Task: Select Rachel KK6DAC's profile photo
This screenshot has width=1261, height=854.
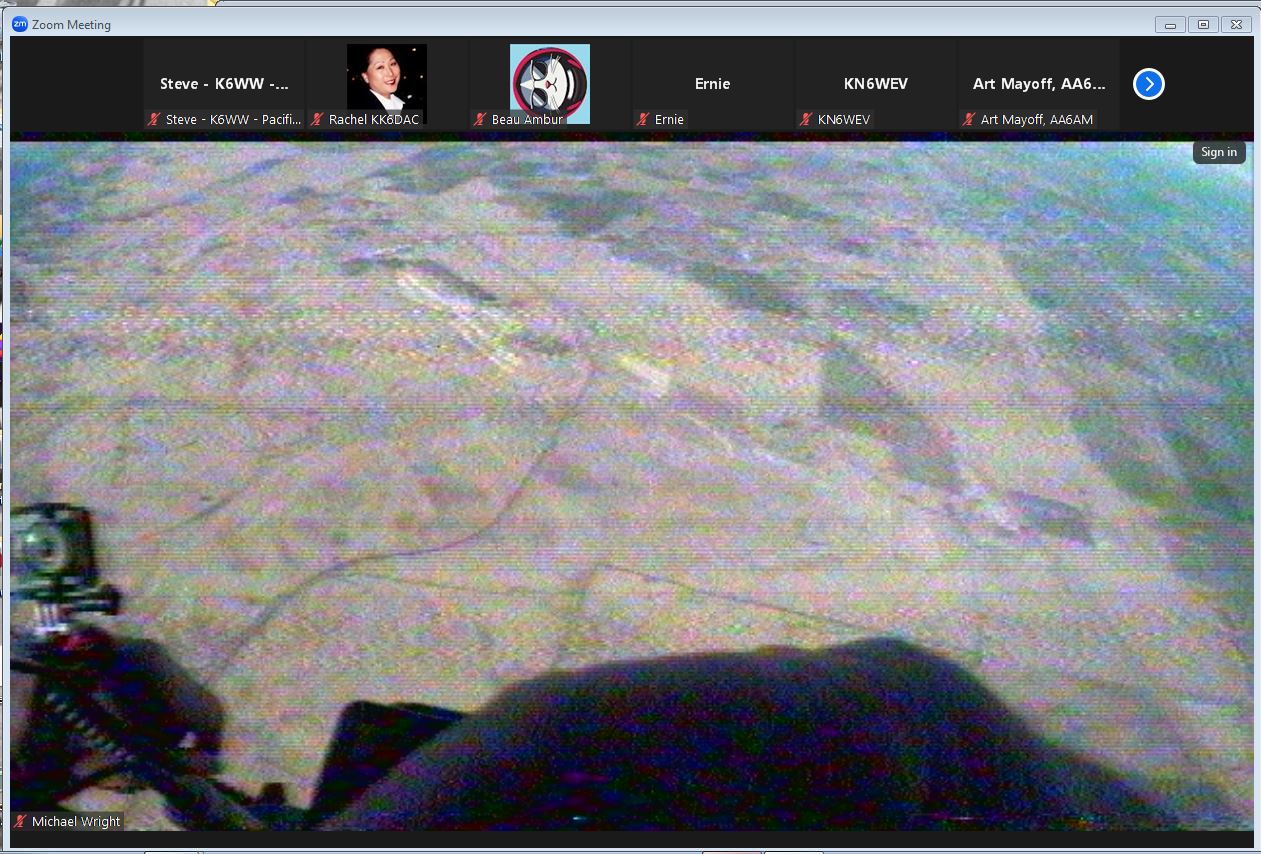Action: [x=386, y=76]
